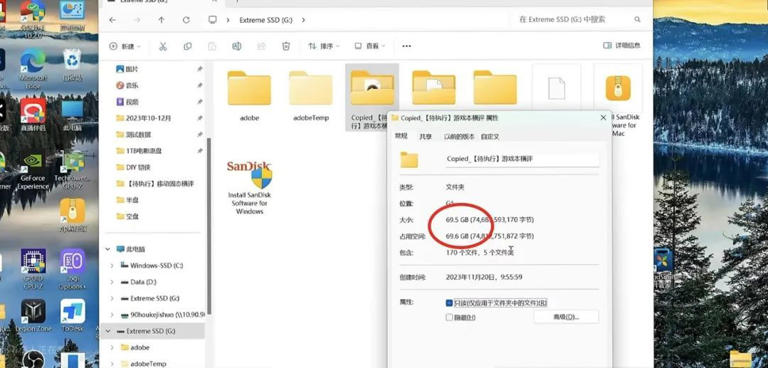This screenshot has height=368, width=768.
Task: Click the folder name field in properties
Action: pyautogui.click(x=522, y=159)
